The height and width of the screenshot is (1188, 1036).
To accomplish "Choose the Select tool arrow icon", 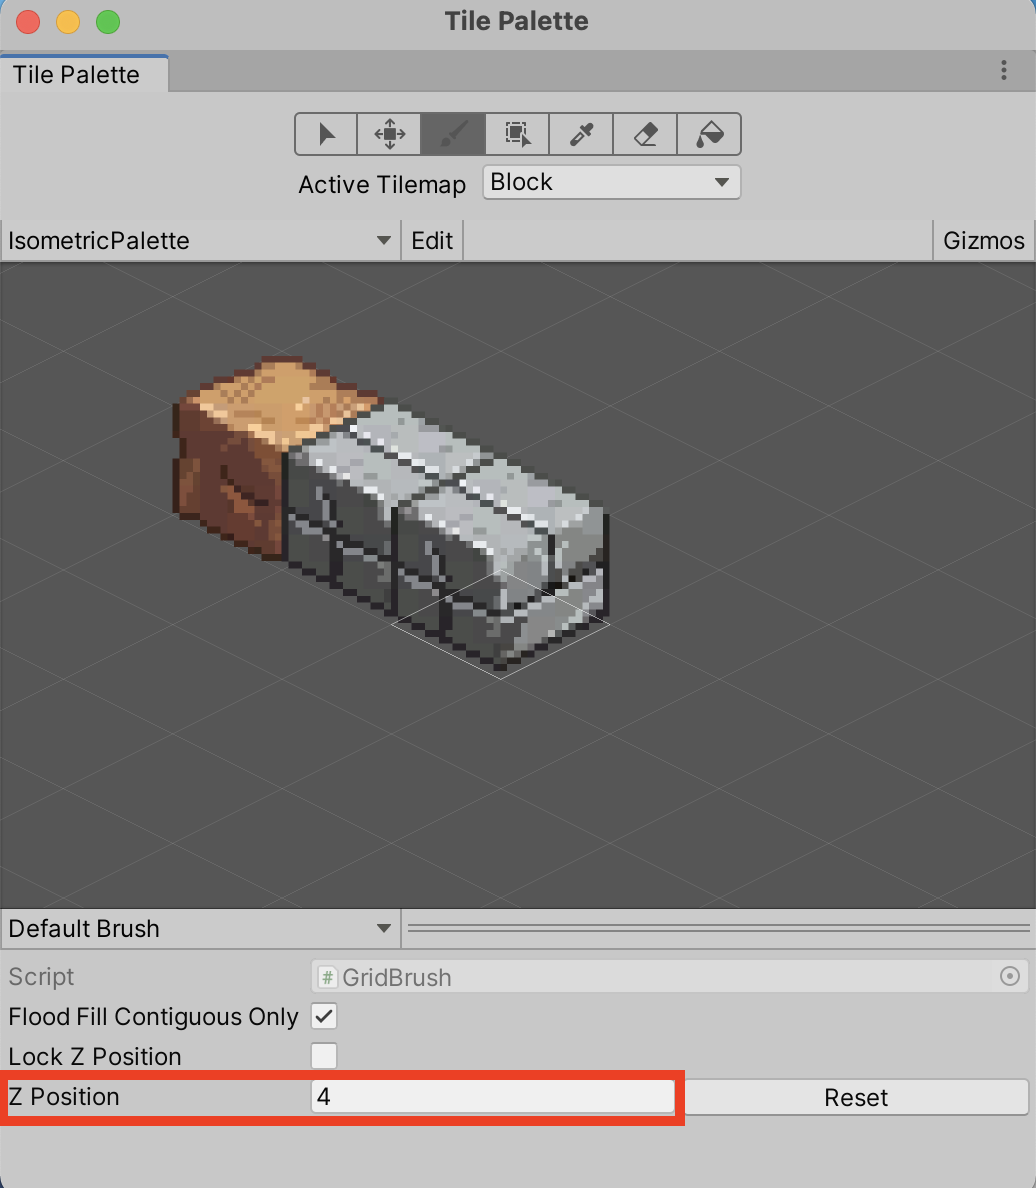I will pyautogui.click(x=326, y=134).
